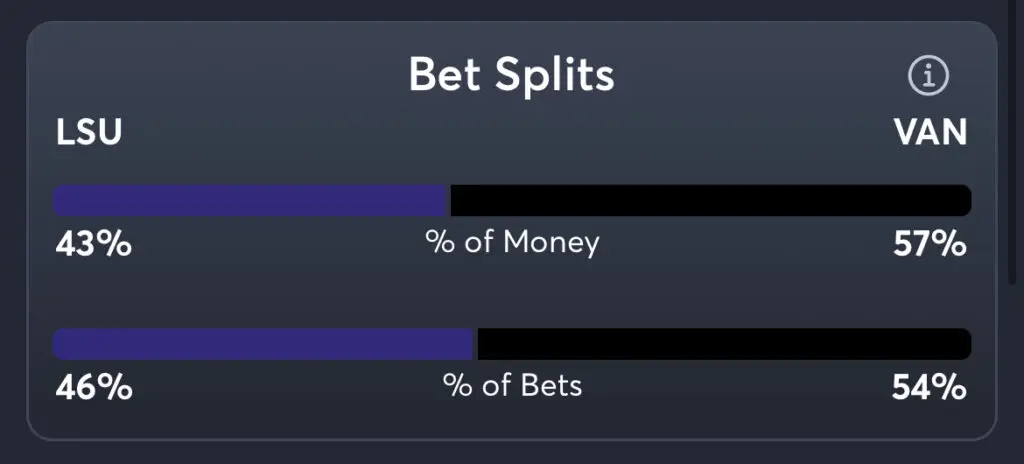Open the Bet Splits info icon
This screenshot has width=1024, height=464.
click(927, 75)
